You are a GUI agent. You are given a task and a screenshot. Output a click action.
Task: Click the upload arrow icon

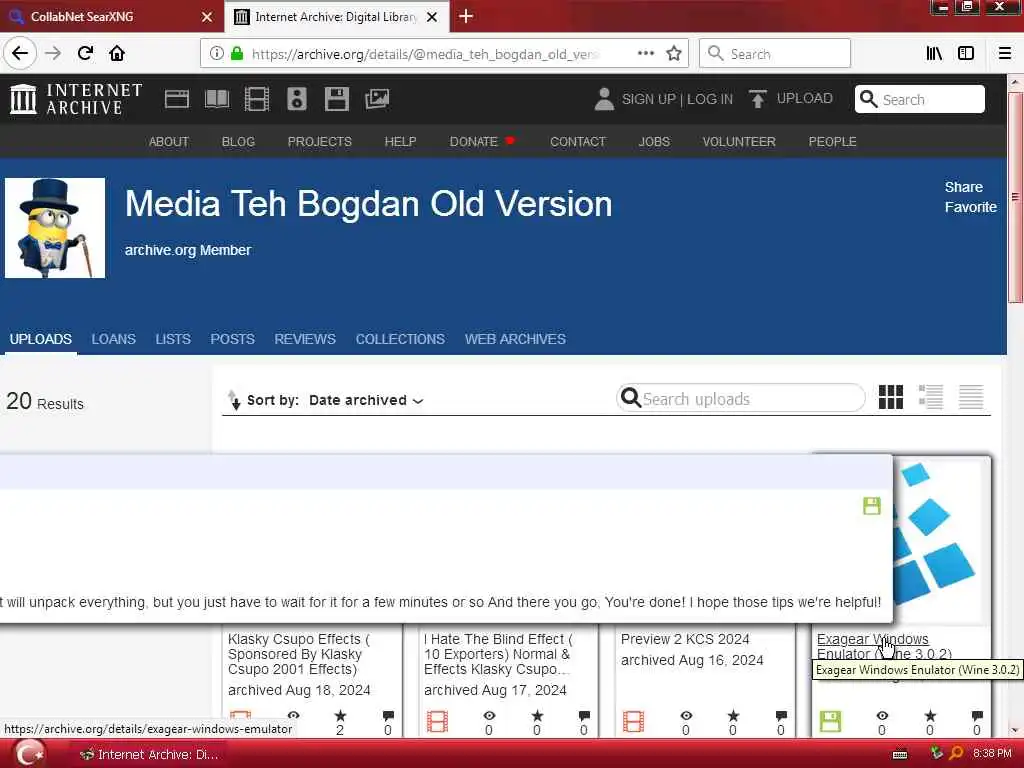pyautogui.click(x=758, y=99)
